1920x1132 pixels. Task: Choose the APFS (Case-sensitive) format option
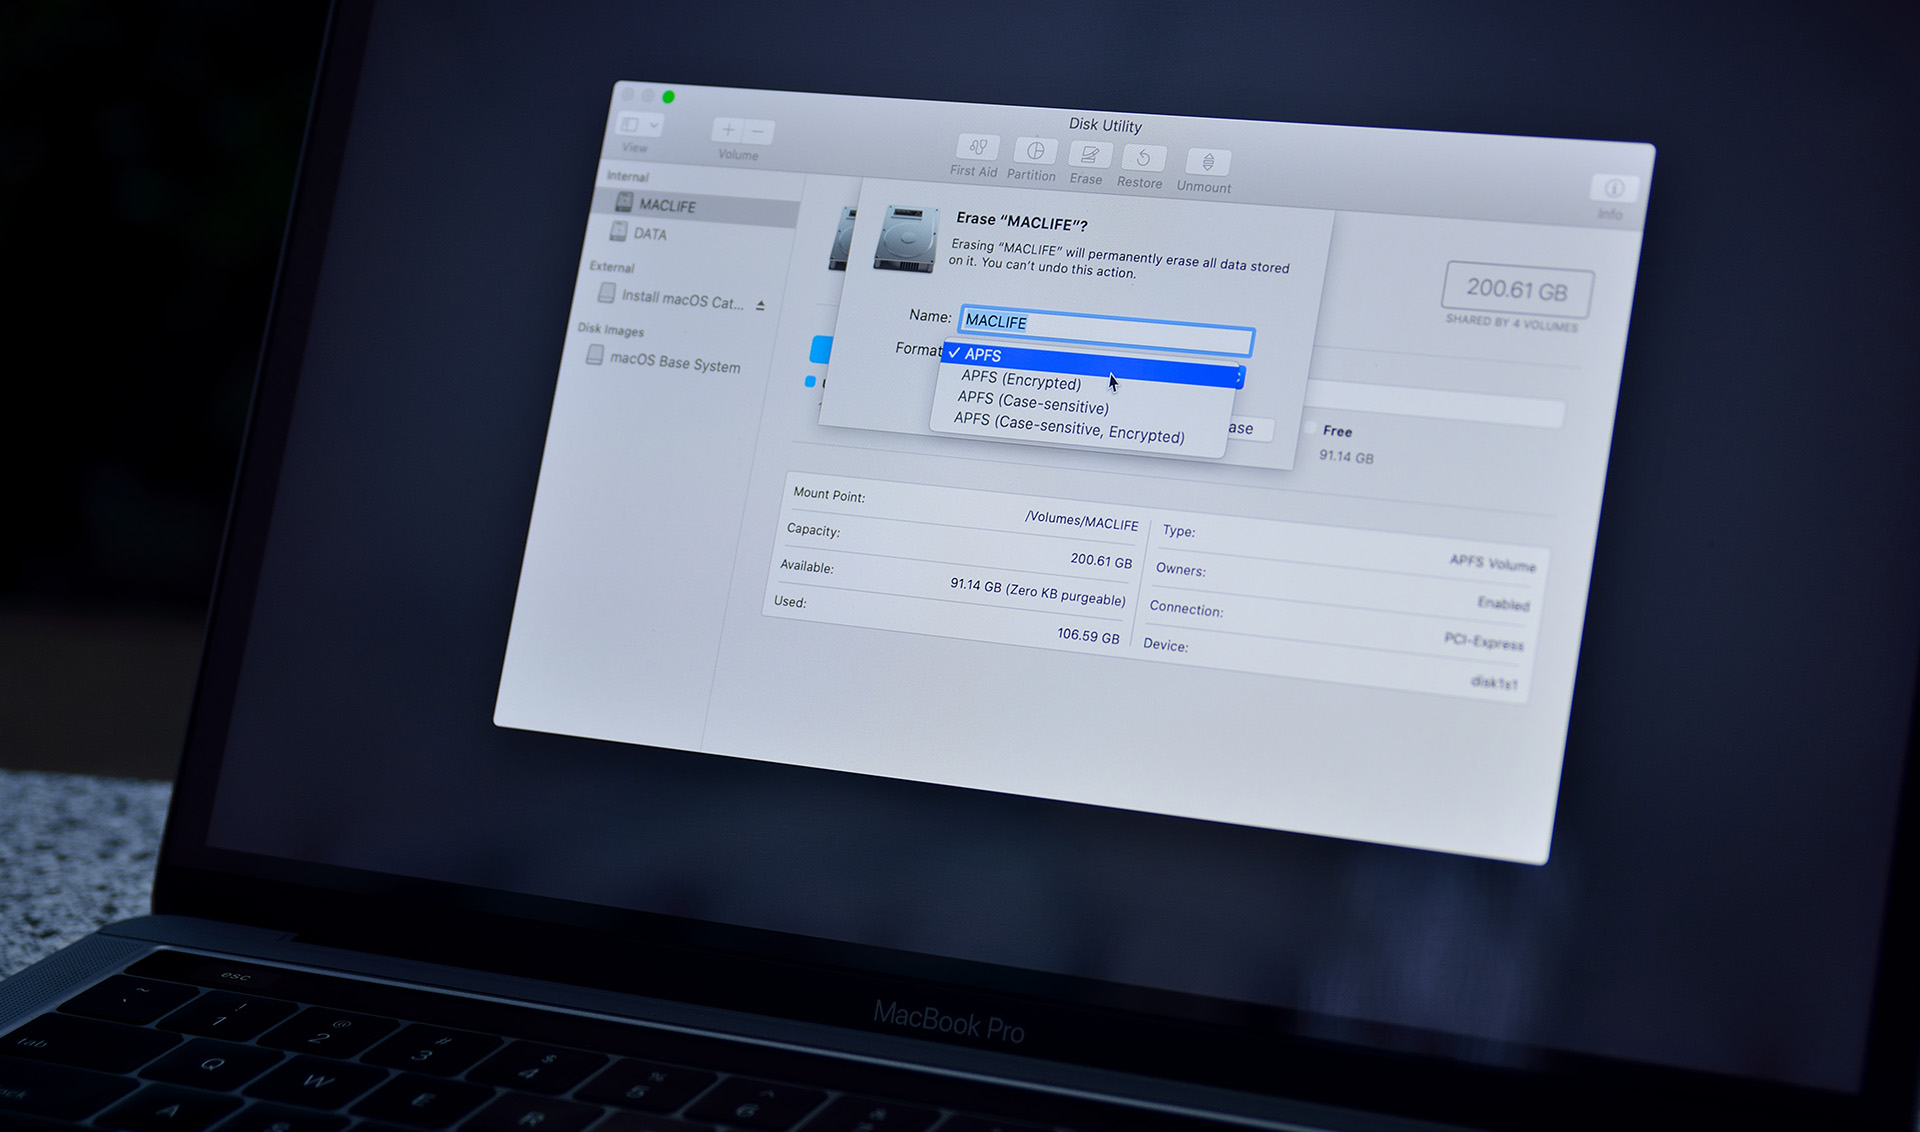coord(1032,407)
